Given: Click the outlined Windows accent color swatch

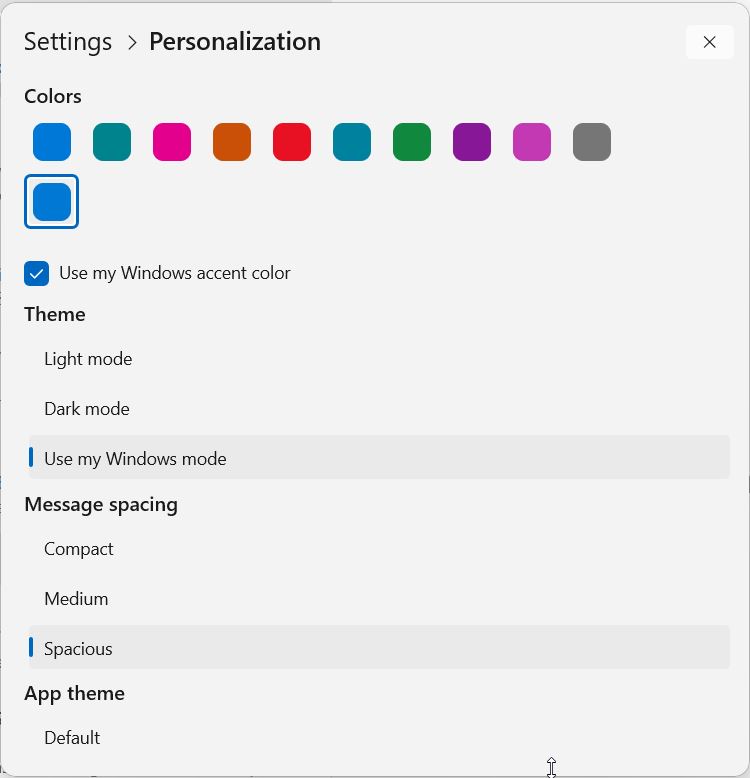Looking at the screenshot, I should click(52, 202).
